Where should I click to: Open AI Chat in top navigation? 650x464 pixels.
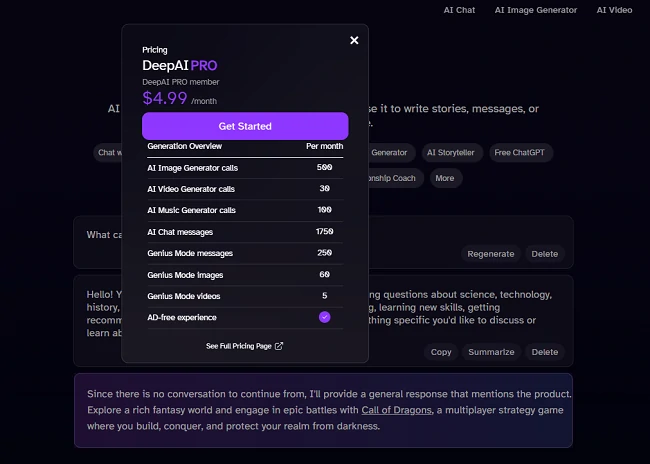459,10
